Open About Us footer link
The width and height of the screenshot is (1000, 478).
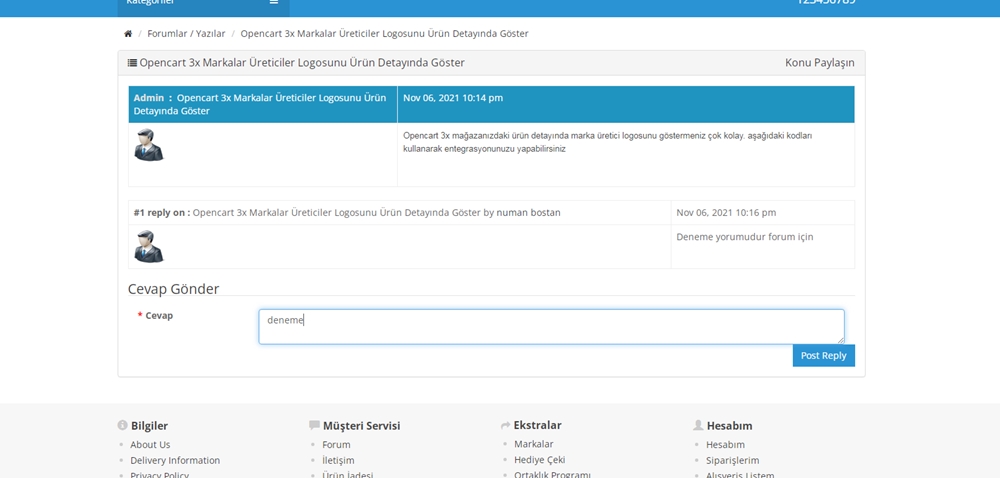click(150, 445)
